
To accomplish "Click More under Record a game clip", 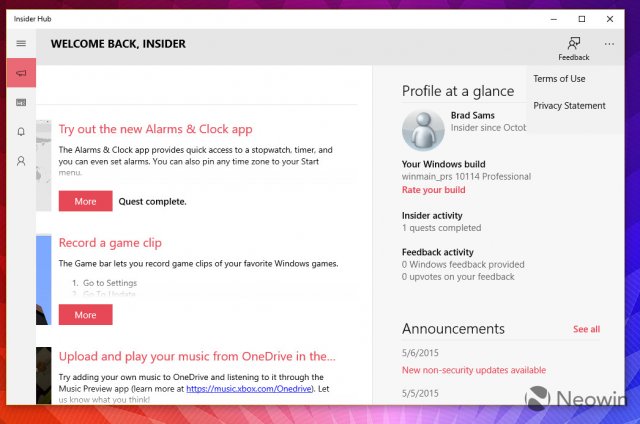I will (x=85, y=315).
